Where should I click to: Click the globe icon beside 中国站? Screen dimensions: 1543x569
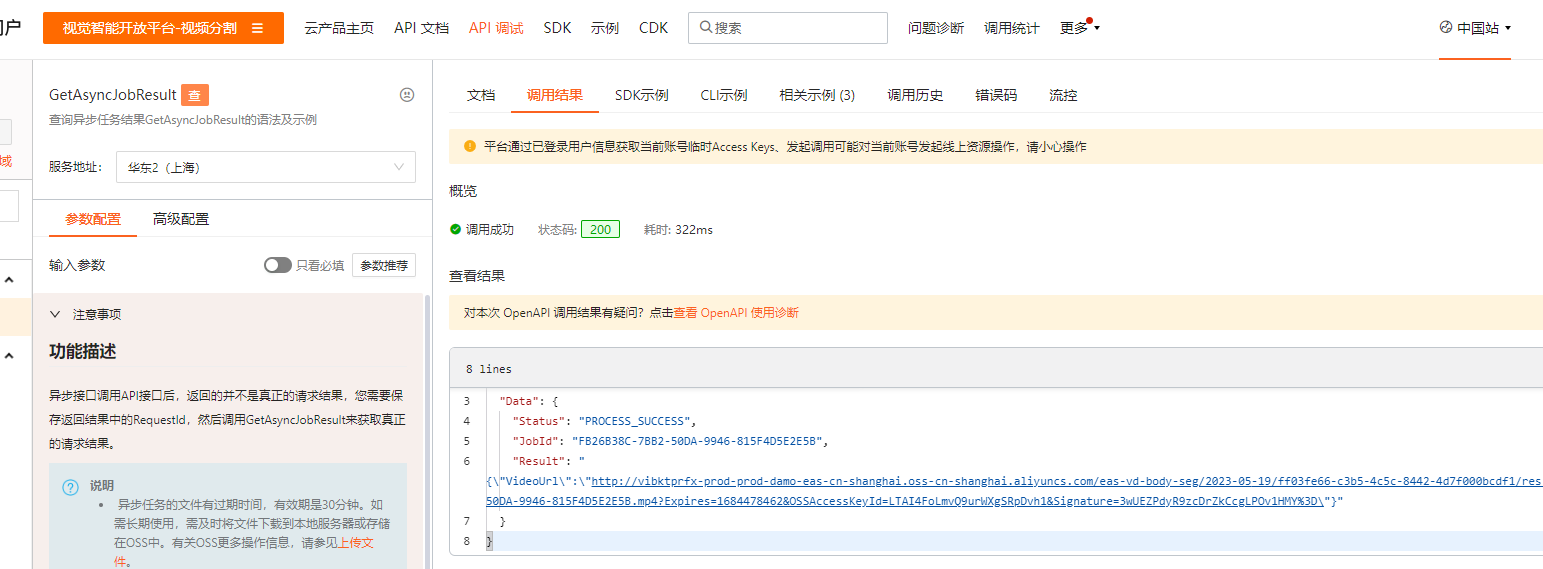pyautogui.click(x=1446, y=28)
